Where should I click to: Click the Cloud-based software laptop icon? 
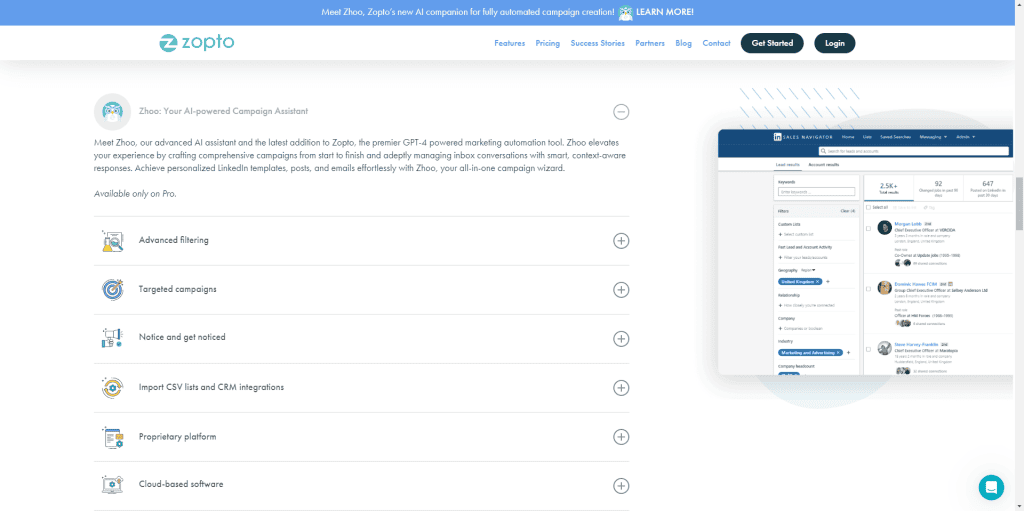point(112,485)
